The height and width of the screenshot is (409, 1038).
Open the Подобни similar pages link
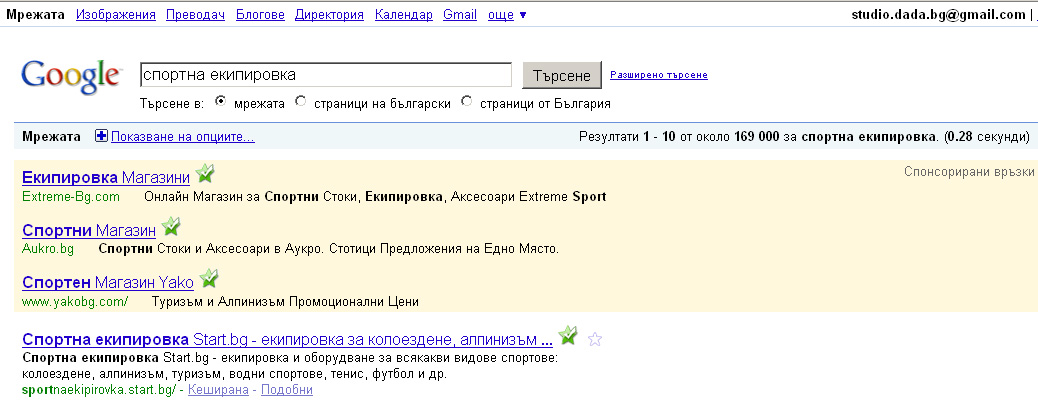pyautogui.click(x=285, y=389)
